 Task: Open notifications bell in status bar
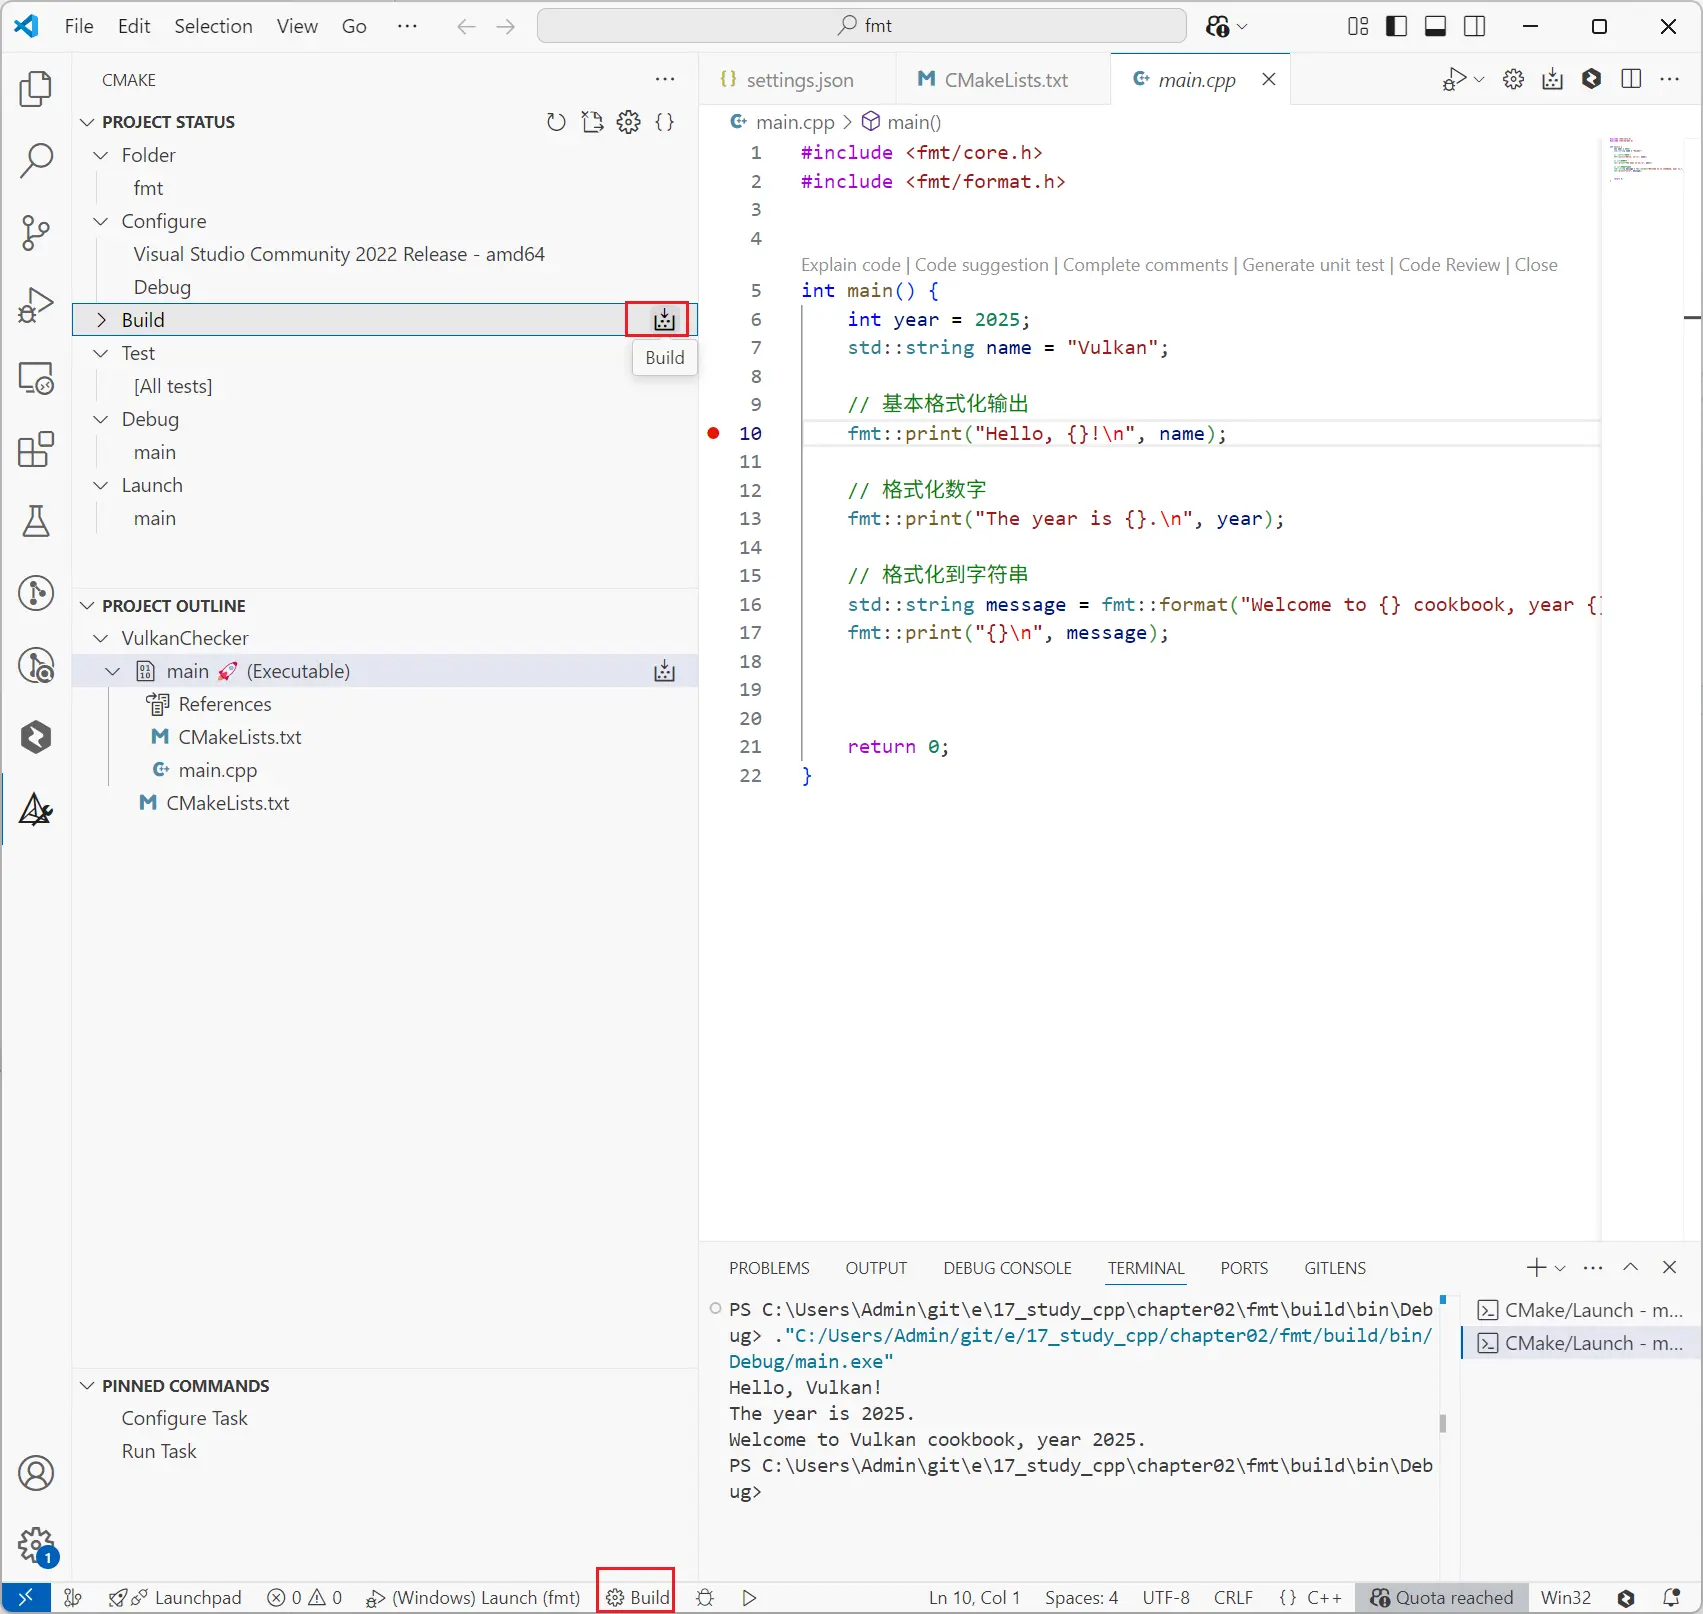point(1671,1597)
